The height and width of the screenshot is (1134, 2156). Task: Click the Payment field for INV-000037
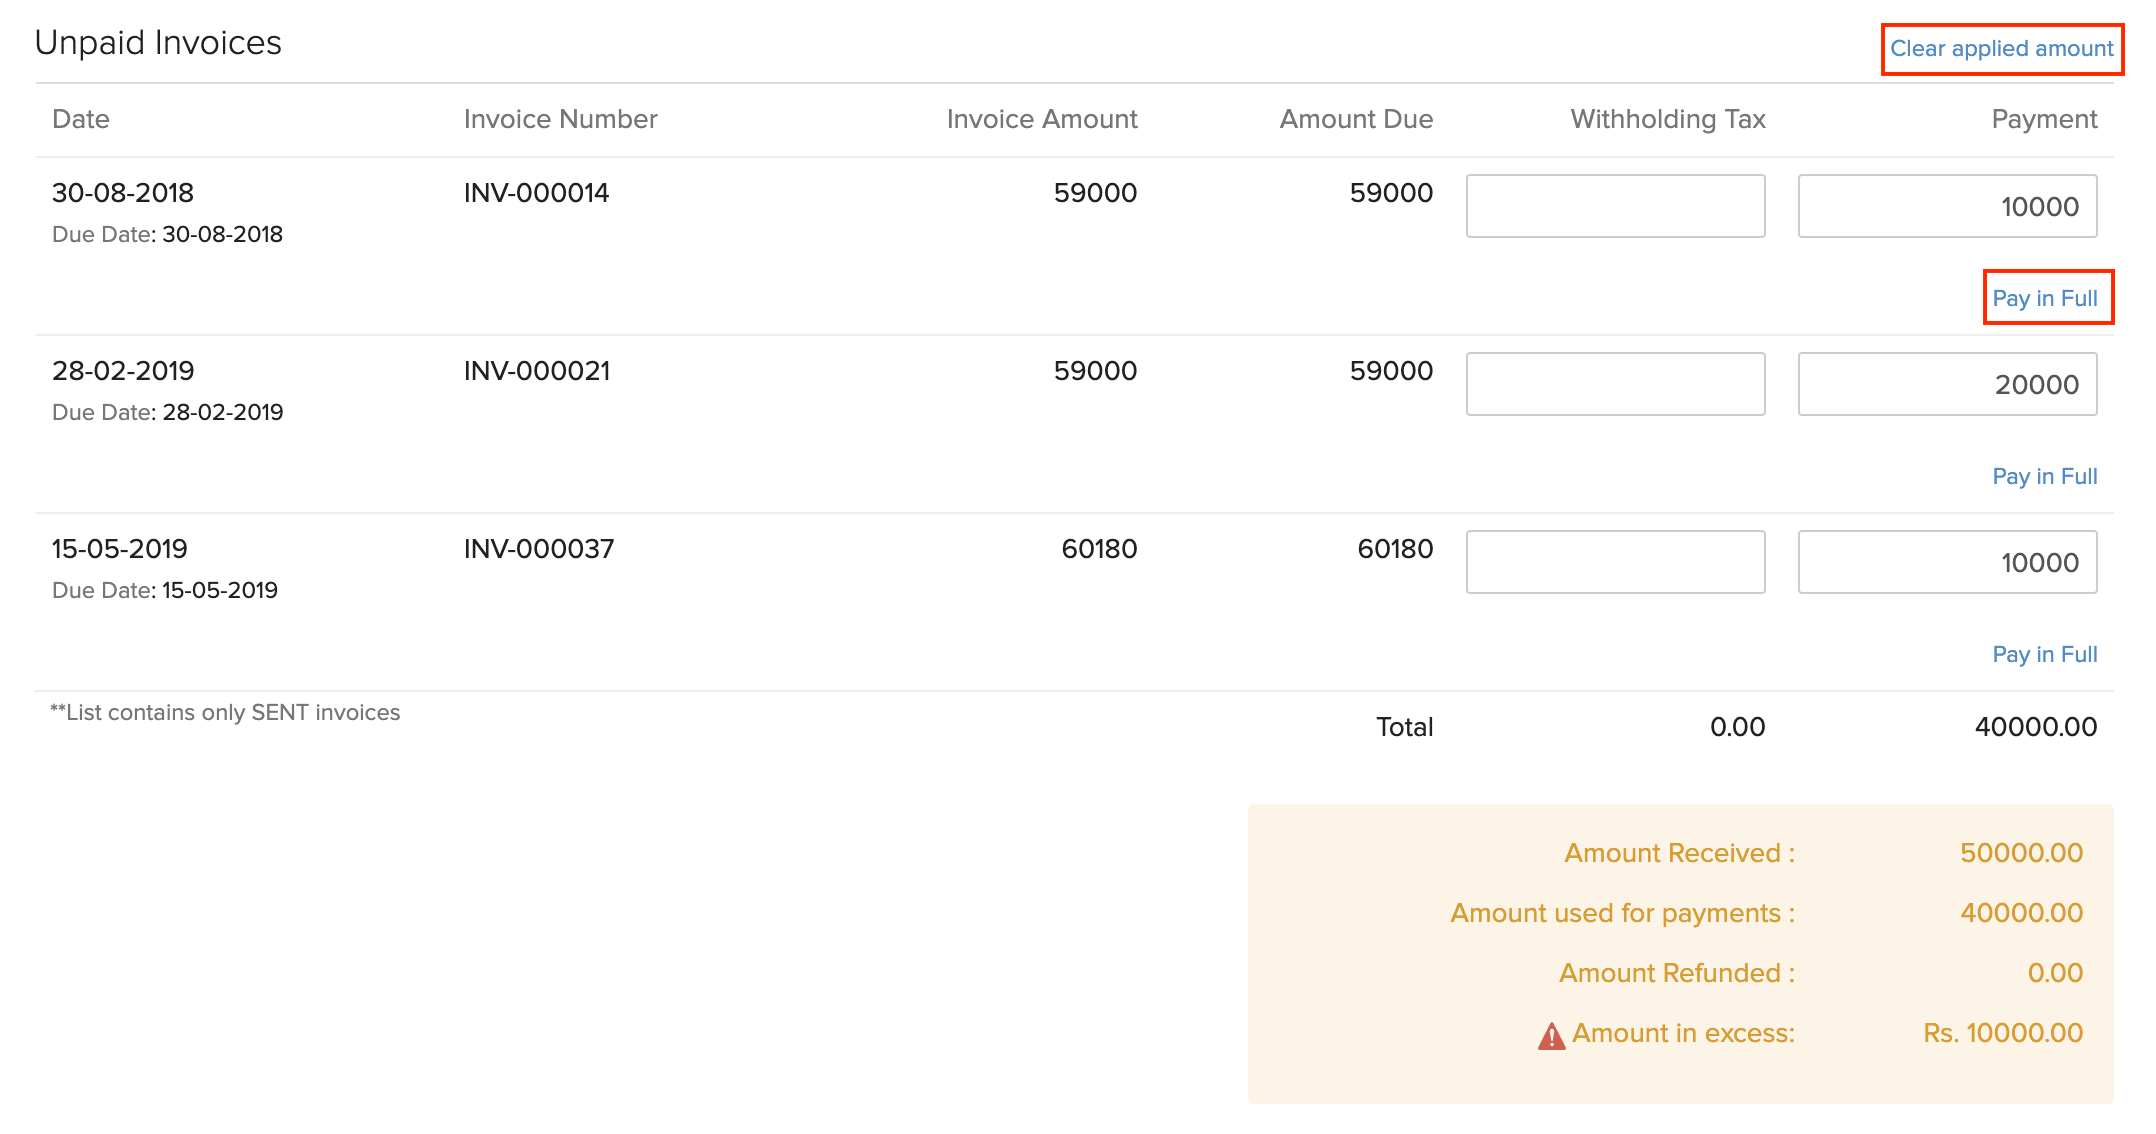click(x=1946, y=563)
